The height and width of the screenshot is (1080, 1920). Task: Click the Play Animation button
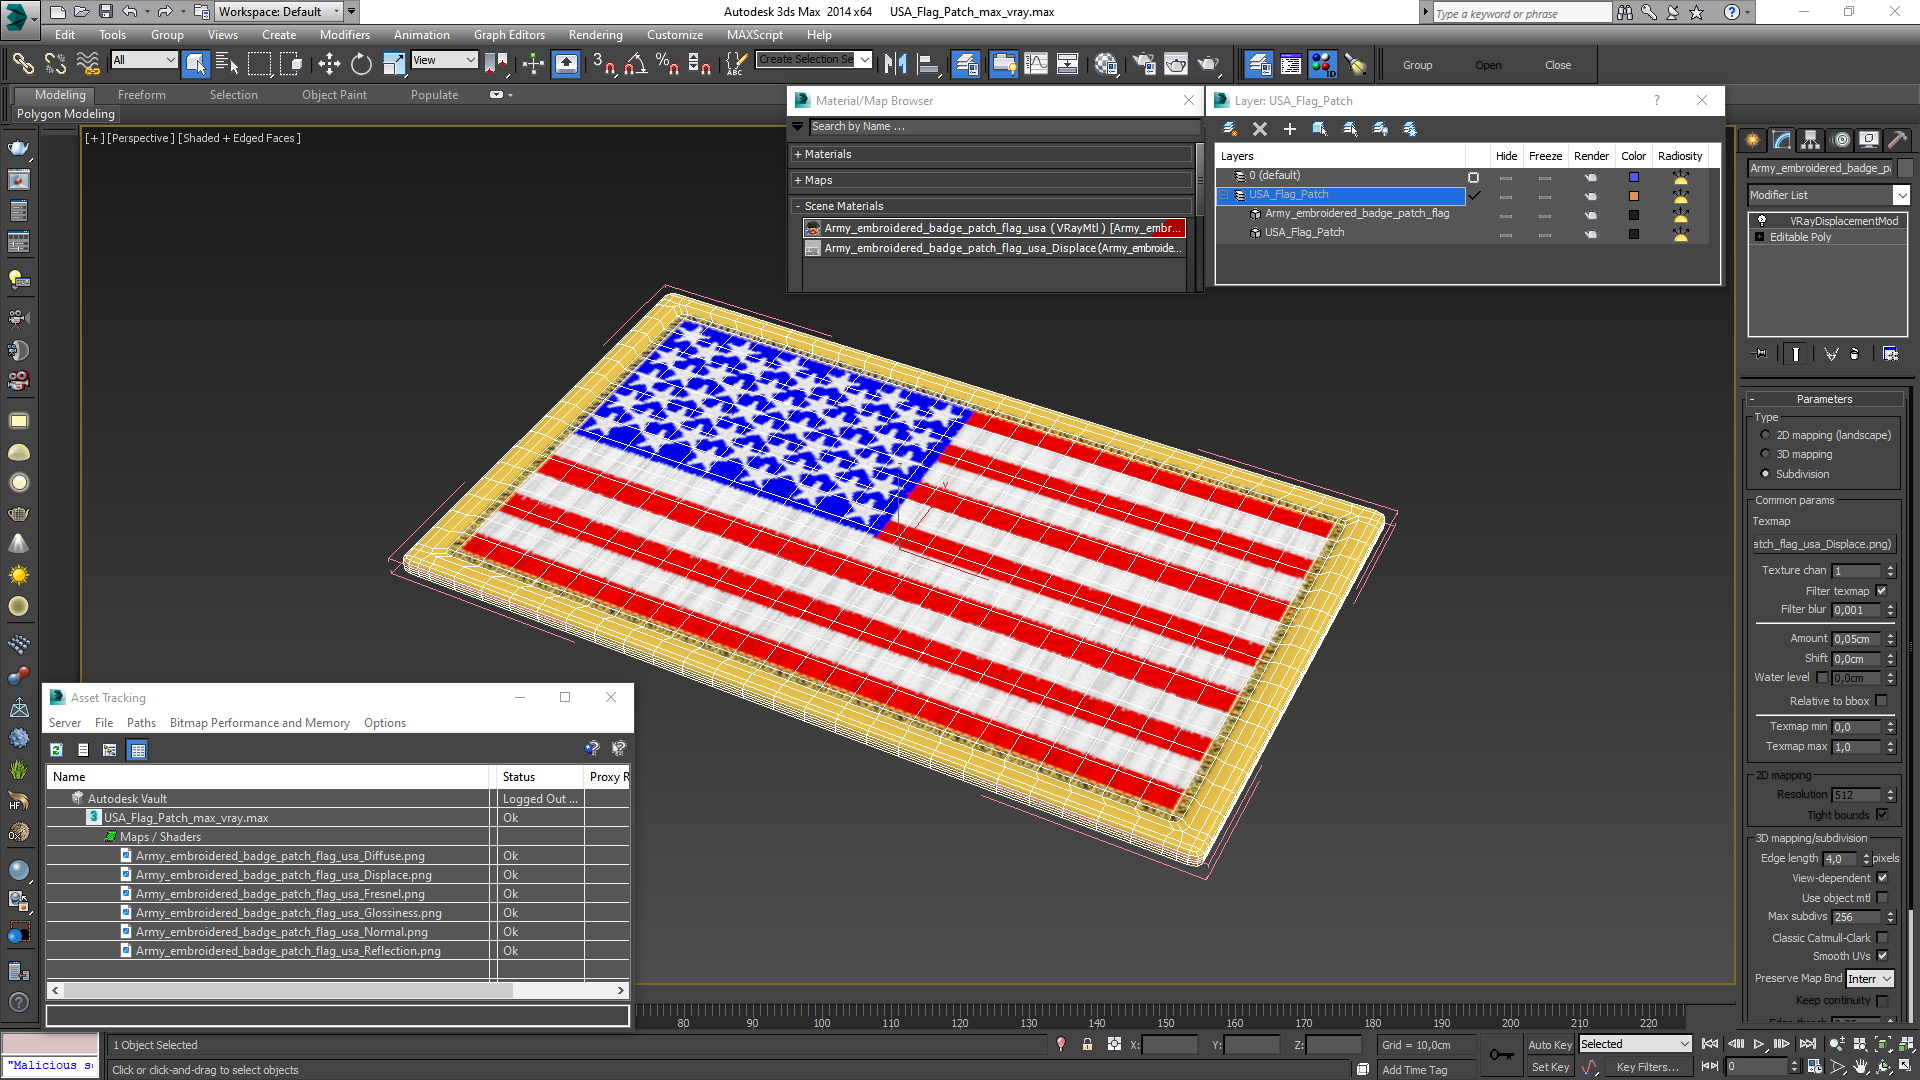coord(1758,1044)
